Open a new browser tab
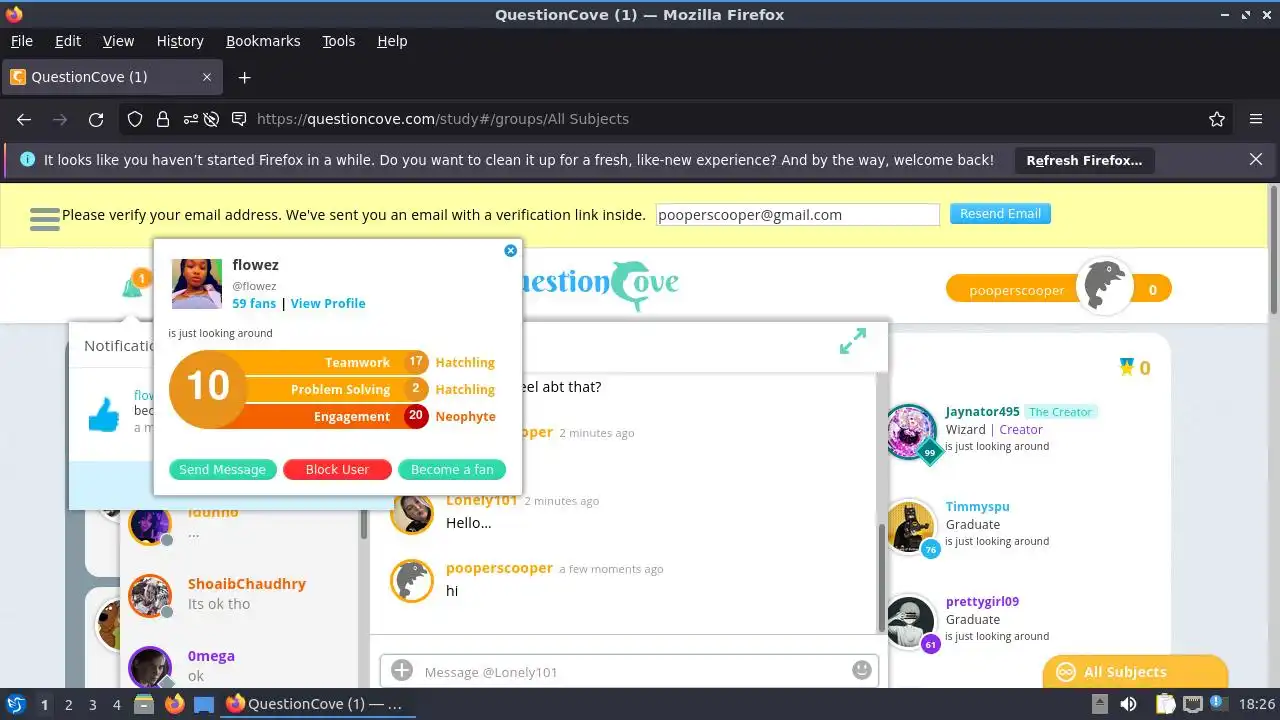The image size is (1280, 720). (x=244, y=77)
